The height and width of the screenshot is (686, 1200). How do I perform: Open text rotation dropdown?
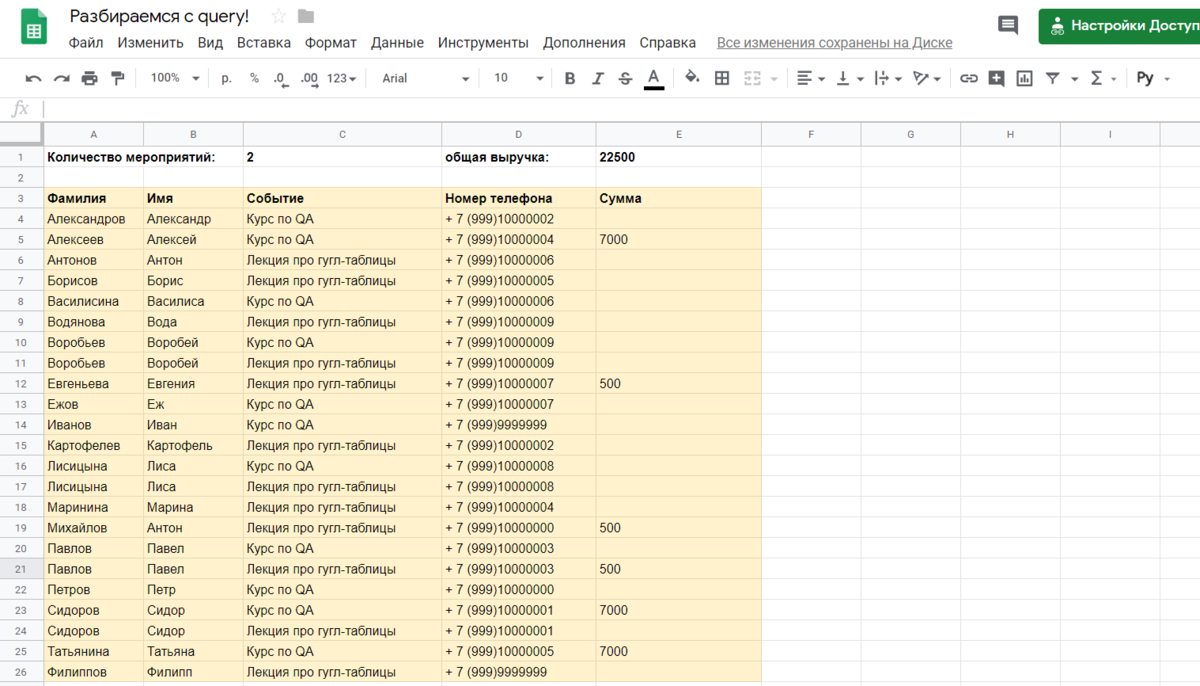(927, 78)
